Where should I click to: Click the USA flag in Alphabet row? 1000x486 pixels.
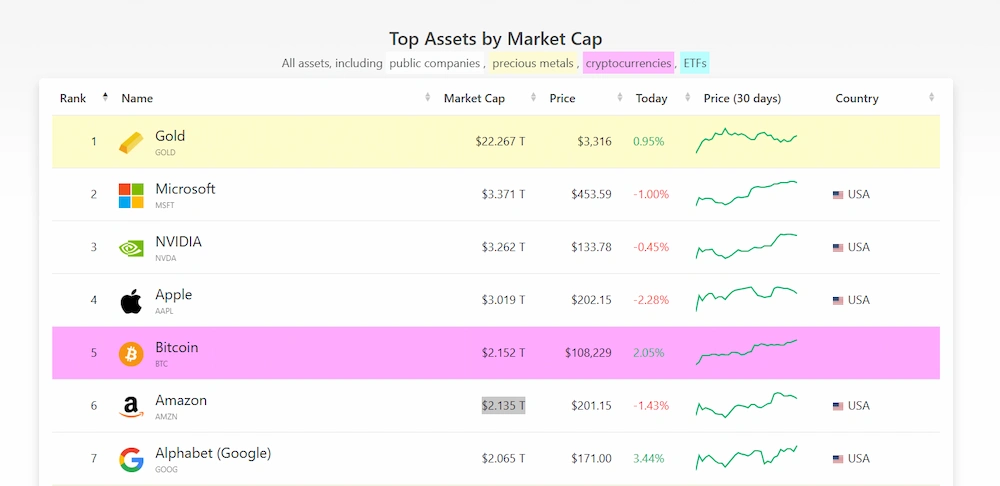pos(838,459)
